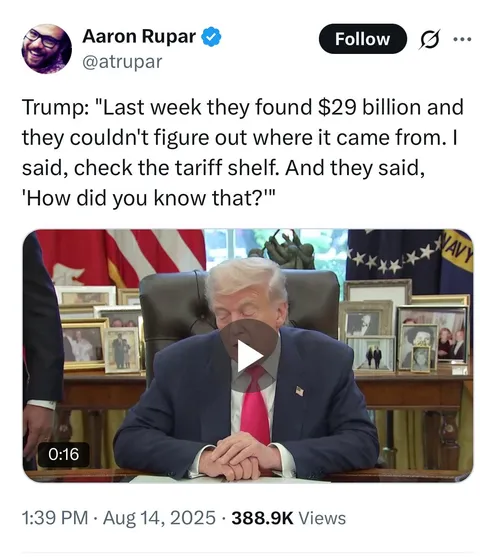Play the embedded video
This screenshot has height=558, width=480.
(x=248, y=356)
